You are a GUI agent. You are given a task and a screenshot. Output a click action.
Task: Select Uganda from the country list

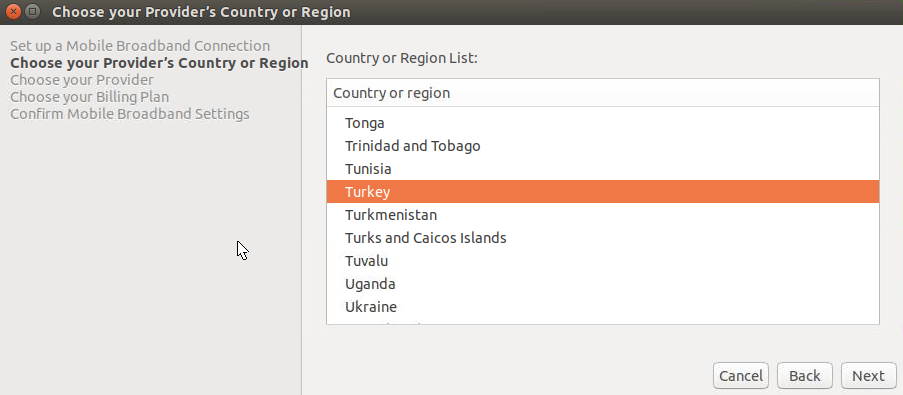click(x=602, y=284)
